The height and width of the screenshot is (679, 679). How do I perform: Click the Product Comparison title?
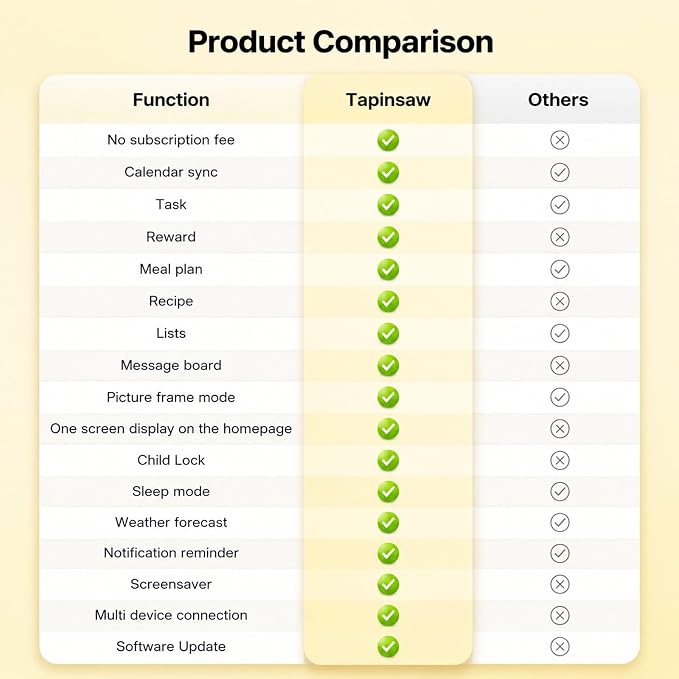340,42
